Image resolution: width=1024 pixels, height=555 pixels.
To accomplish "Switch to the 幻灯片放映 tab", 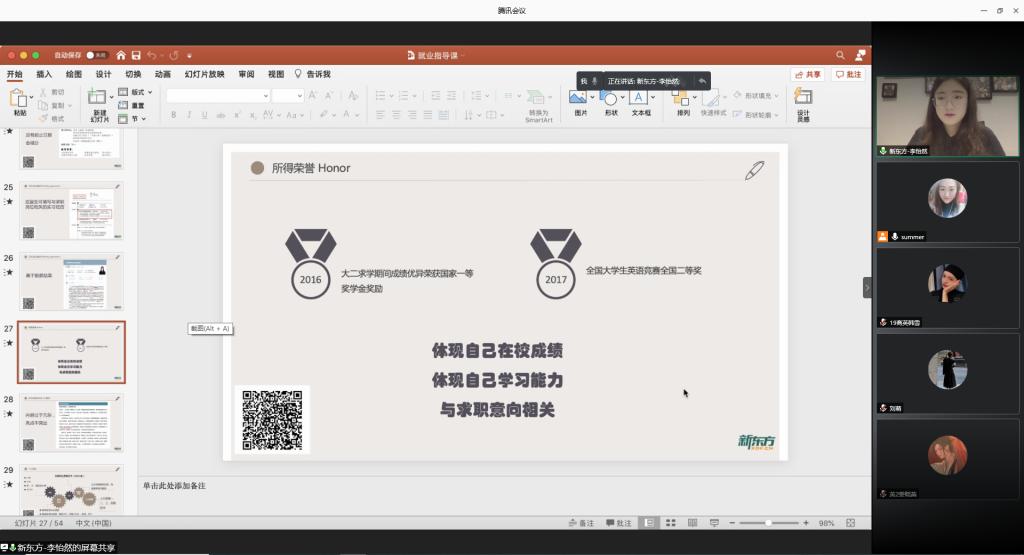I will [204, 74].
